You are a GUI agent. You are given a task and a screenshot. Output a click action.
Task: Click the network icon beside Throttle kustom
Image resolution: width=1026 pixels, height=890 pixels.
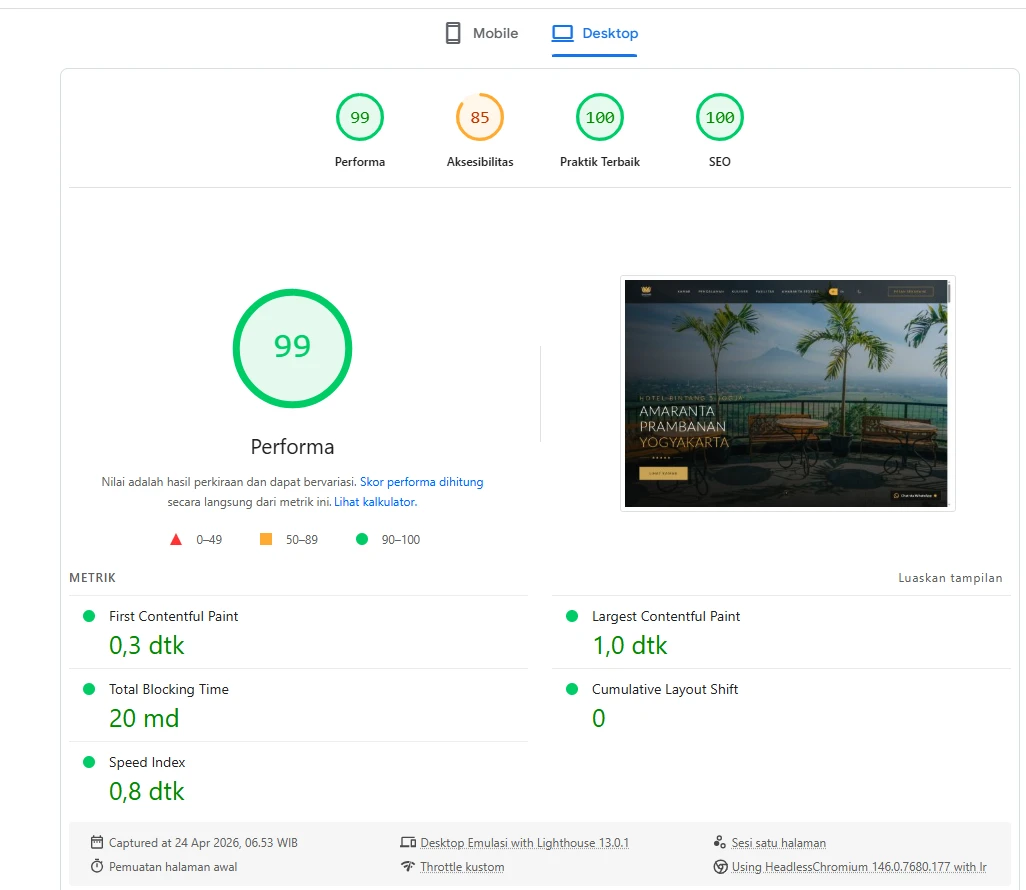click(x=407, y=866)
